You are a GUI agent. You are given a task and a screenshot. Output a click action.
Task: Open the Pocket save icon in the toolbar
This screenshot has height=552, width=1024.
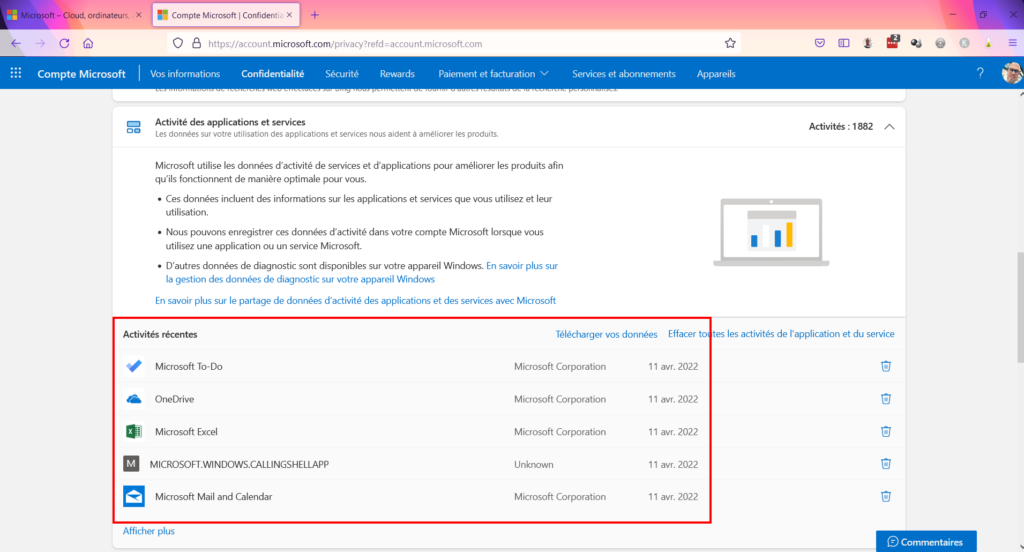point(820,43)
